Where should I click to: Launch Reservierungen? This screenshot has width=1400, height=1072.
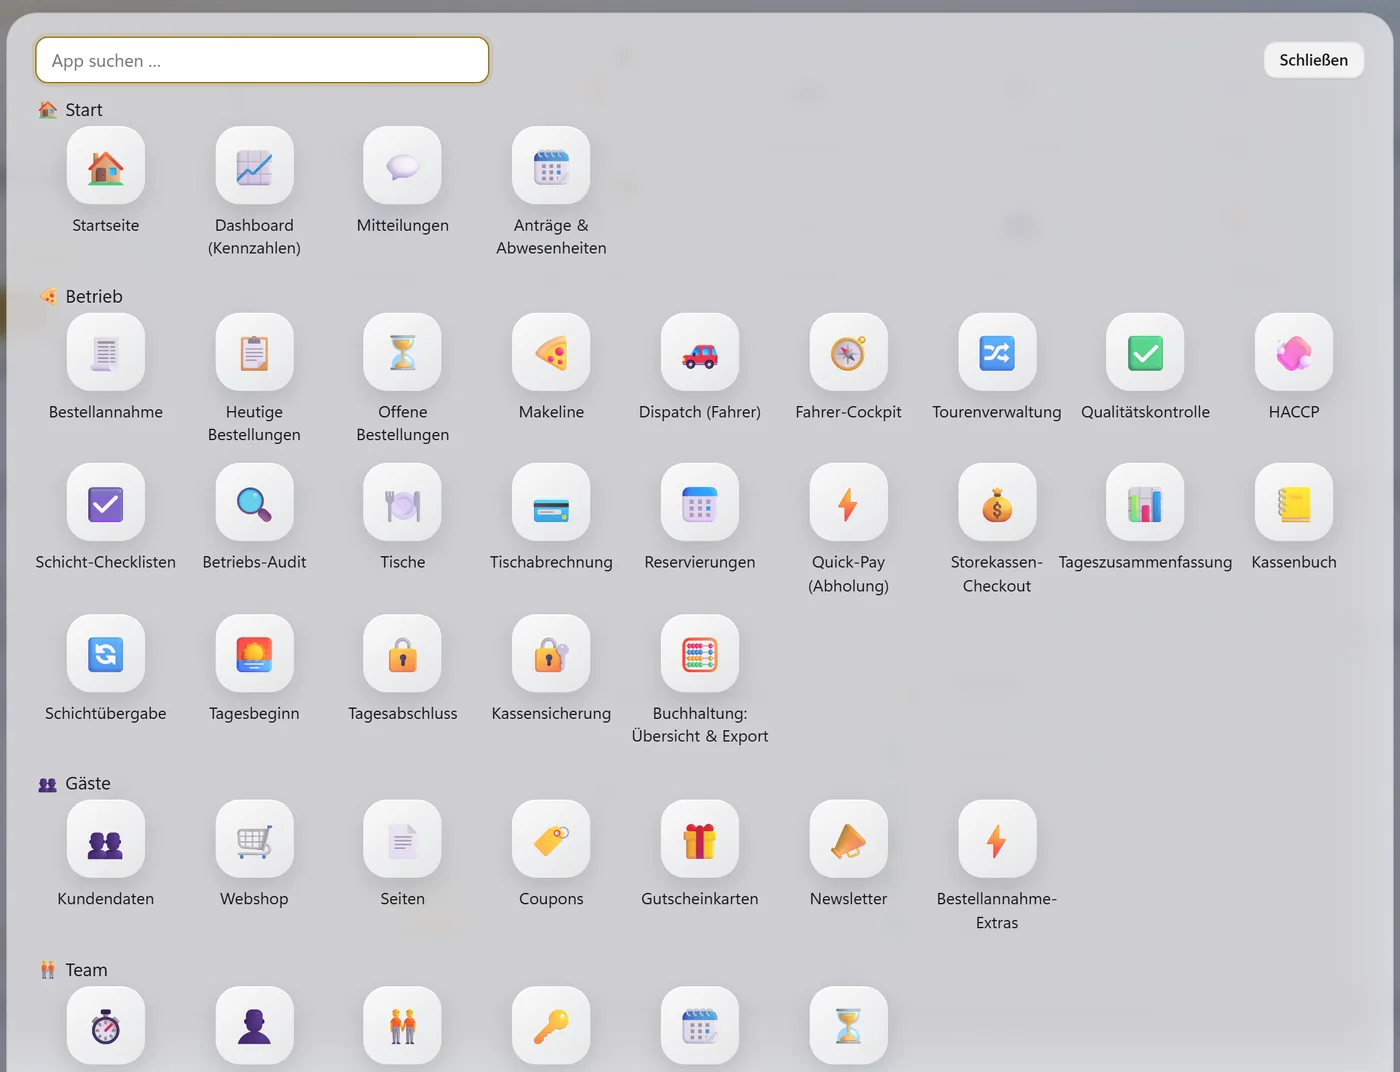700,503
